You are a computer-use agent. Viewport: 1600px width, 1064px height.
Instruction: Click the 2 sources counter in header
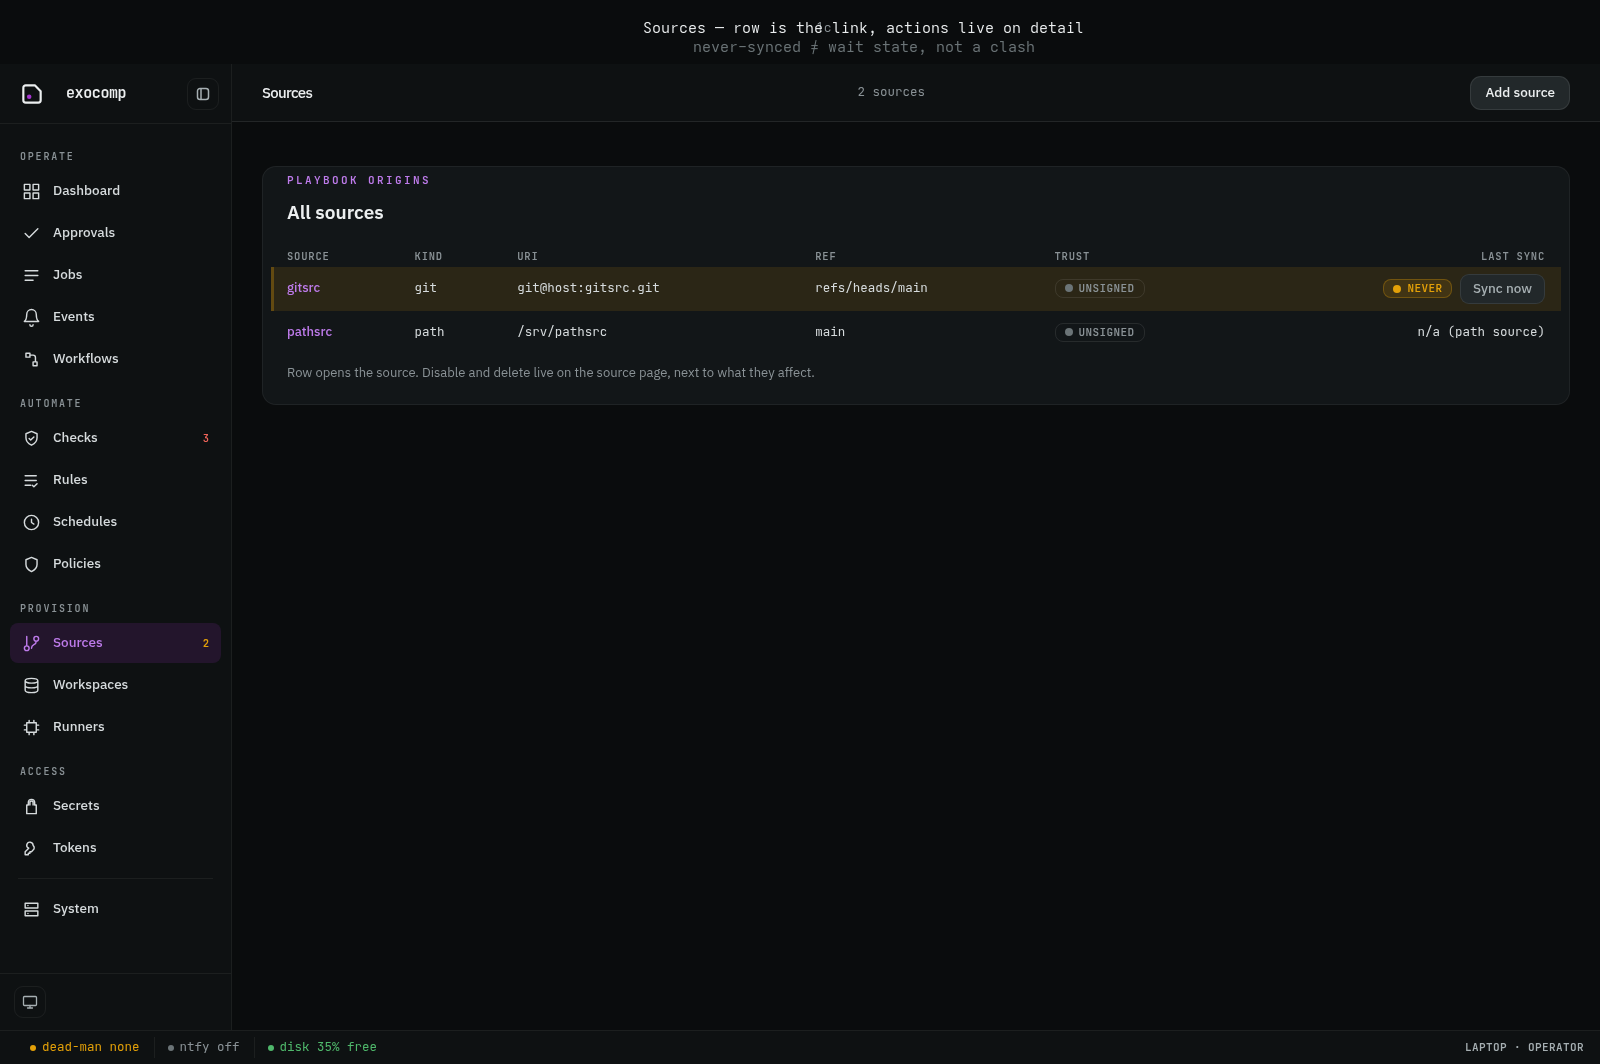pyautogui.click(x=891, y=92)
